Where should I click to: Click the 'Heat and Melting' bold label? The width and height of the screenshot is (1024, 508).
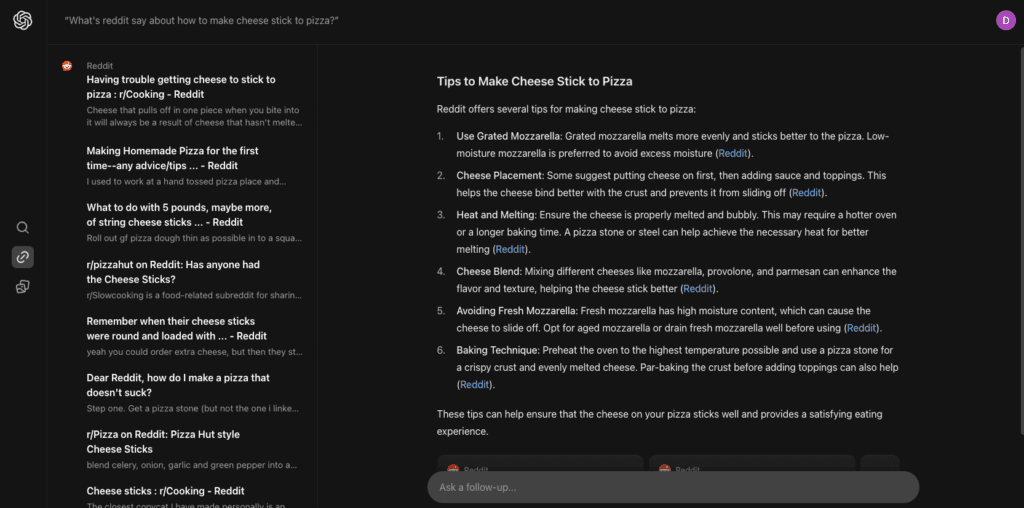495,214
